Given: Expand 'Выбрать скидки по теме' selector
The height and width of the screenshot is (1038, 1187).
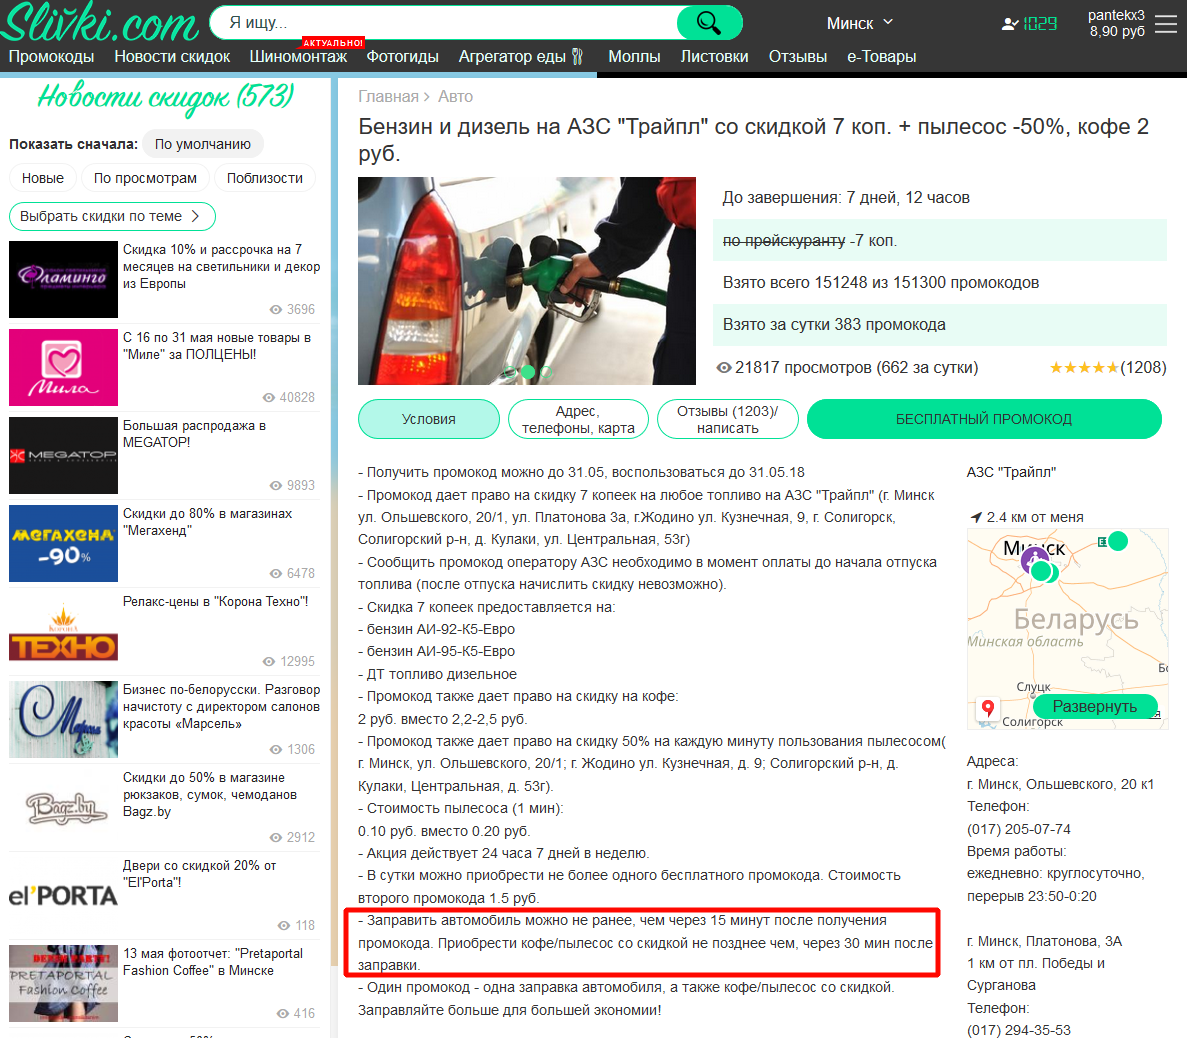Looking at the screenshot, I should click(x=111, y=216).
